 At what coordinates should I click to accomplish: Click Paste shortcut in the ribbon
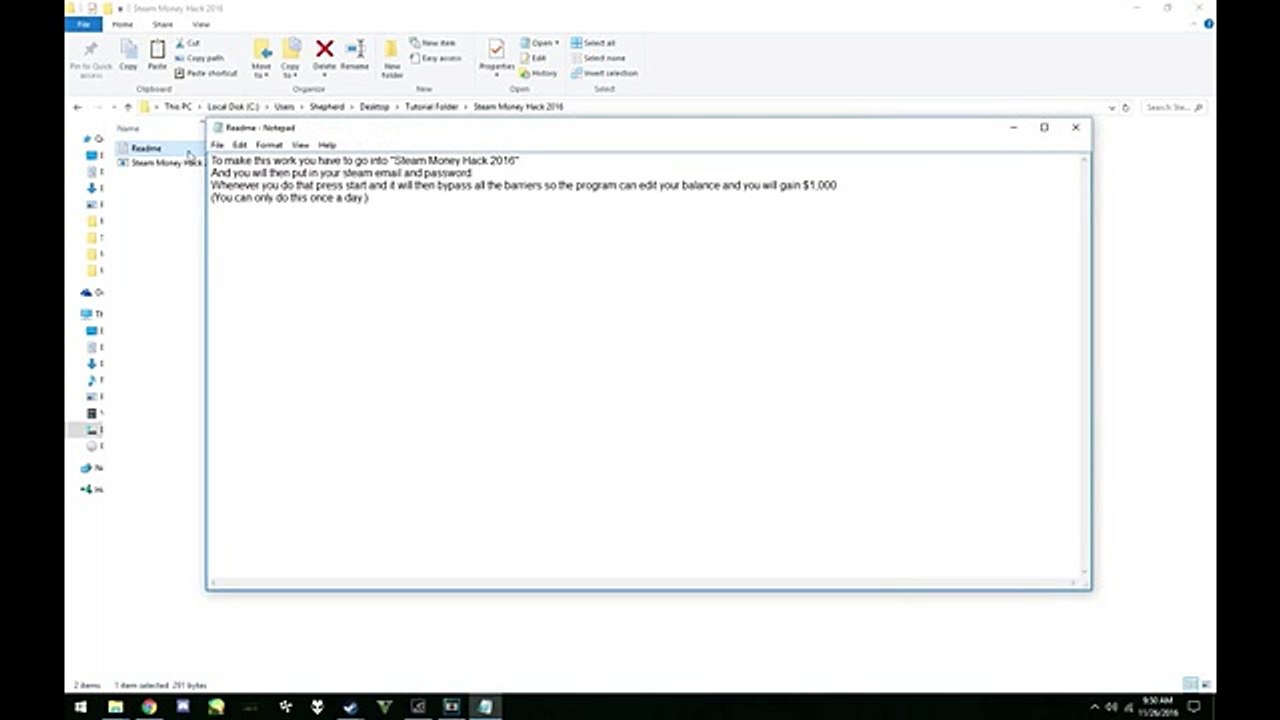pos(206,73)
